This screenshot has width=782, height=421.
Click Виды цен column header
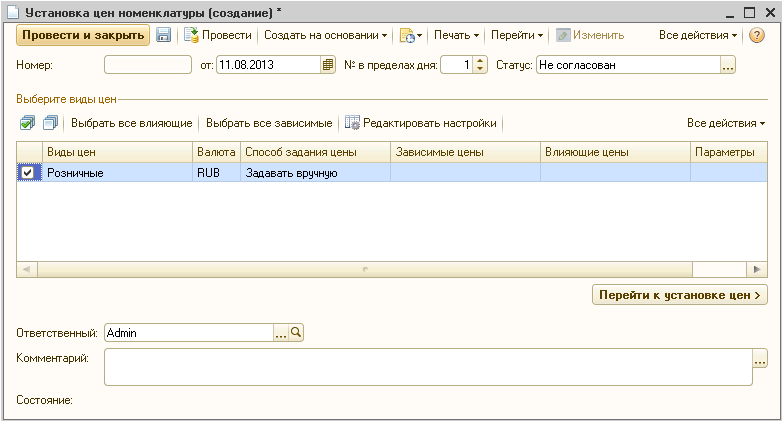pos(117,152)
